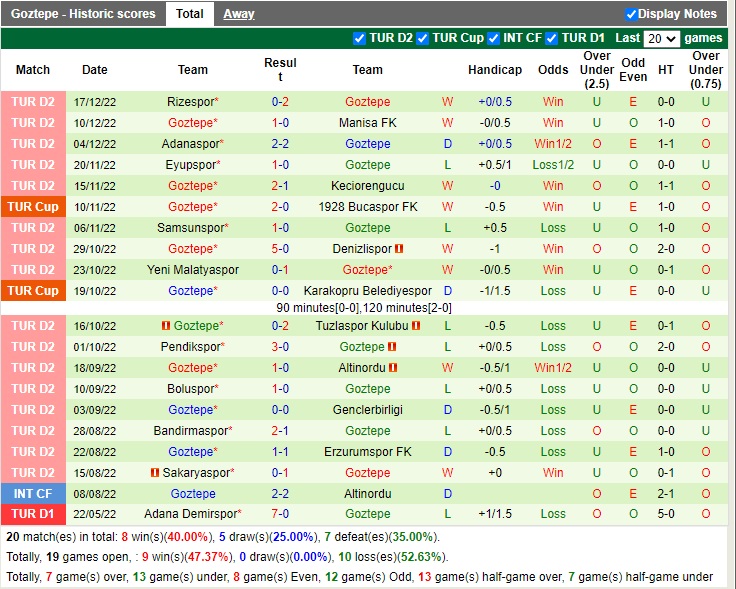
Task: Open the 7-0 Adana Demirspor match result
Action: (281, 514)
